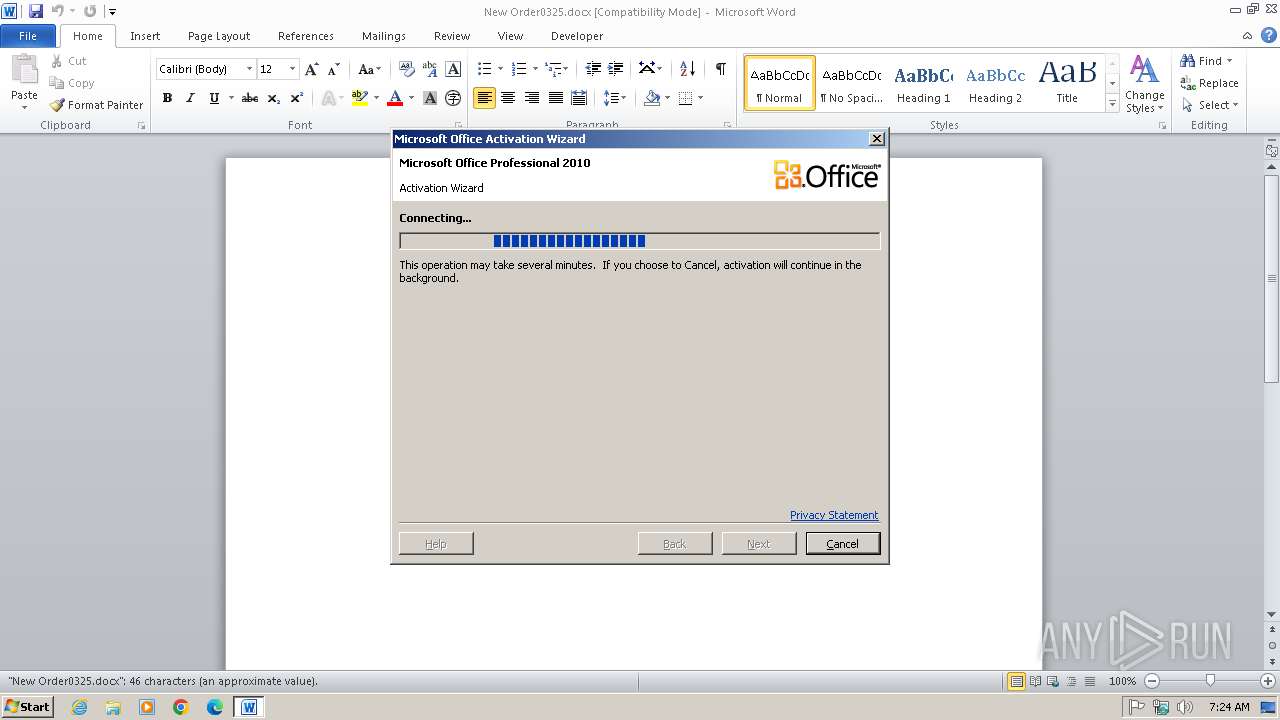Expand the Numbering dropdown arrow
Viewport: 1280px width, 720px height.
click(535, 69)
